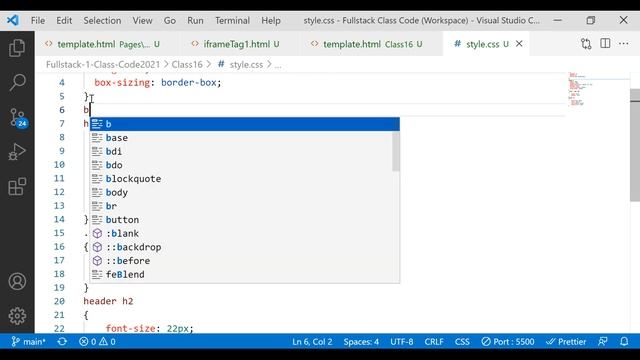Open the Terminal menu
This screenshot has width=640, height=360.
click(x=232, y=20)
